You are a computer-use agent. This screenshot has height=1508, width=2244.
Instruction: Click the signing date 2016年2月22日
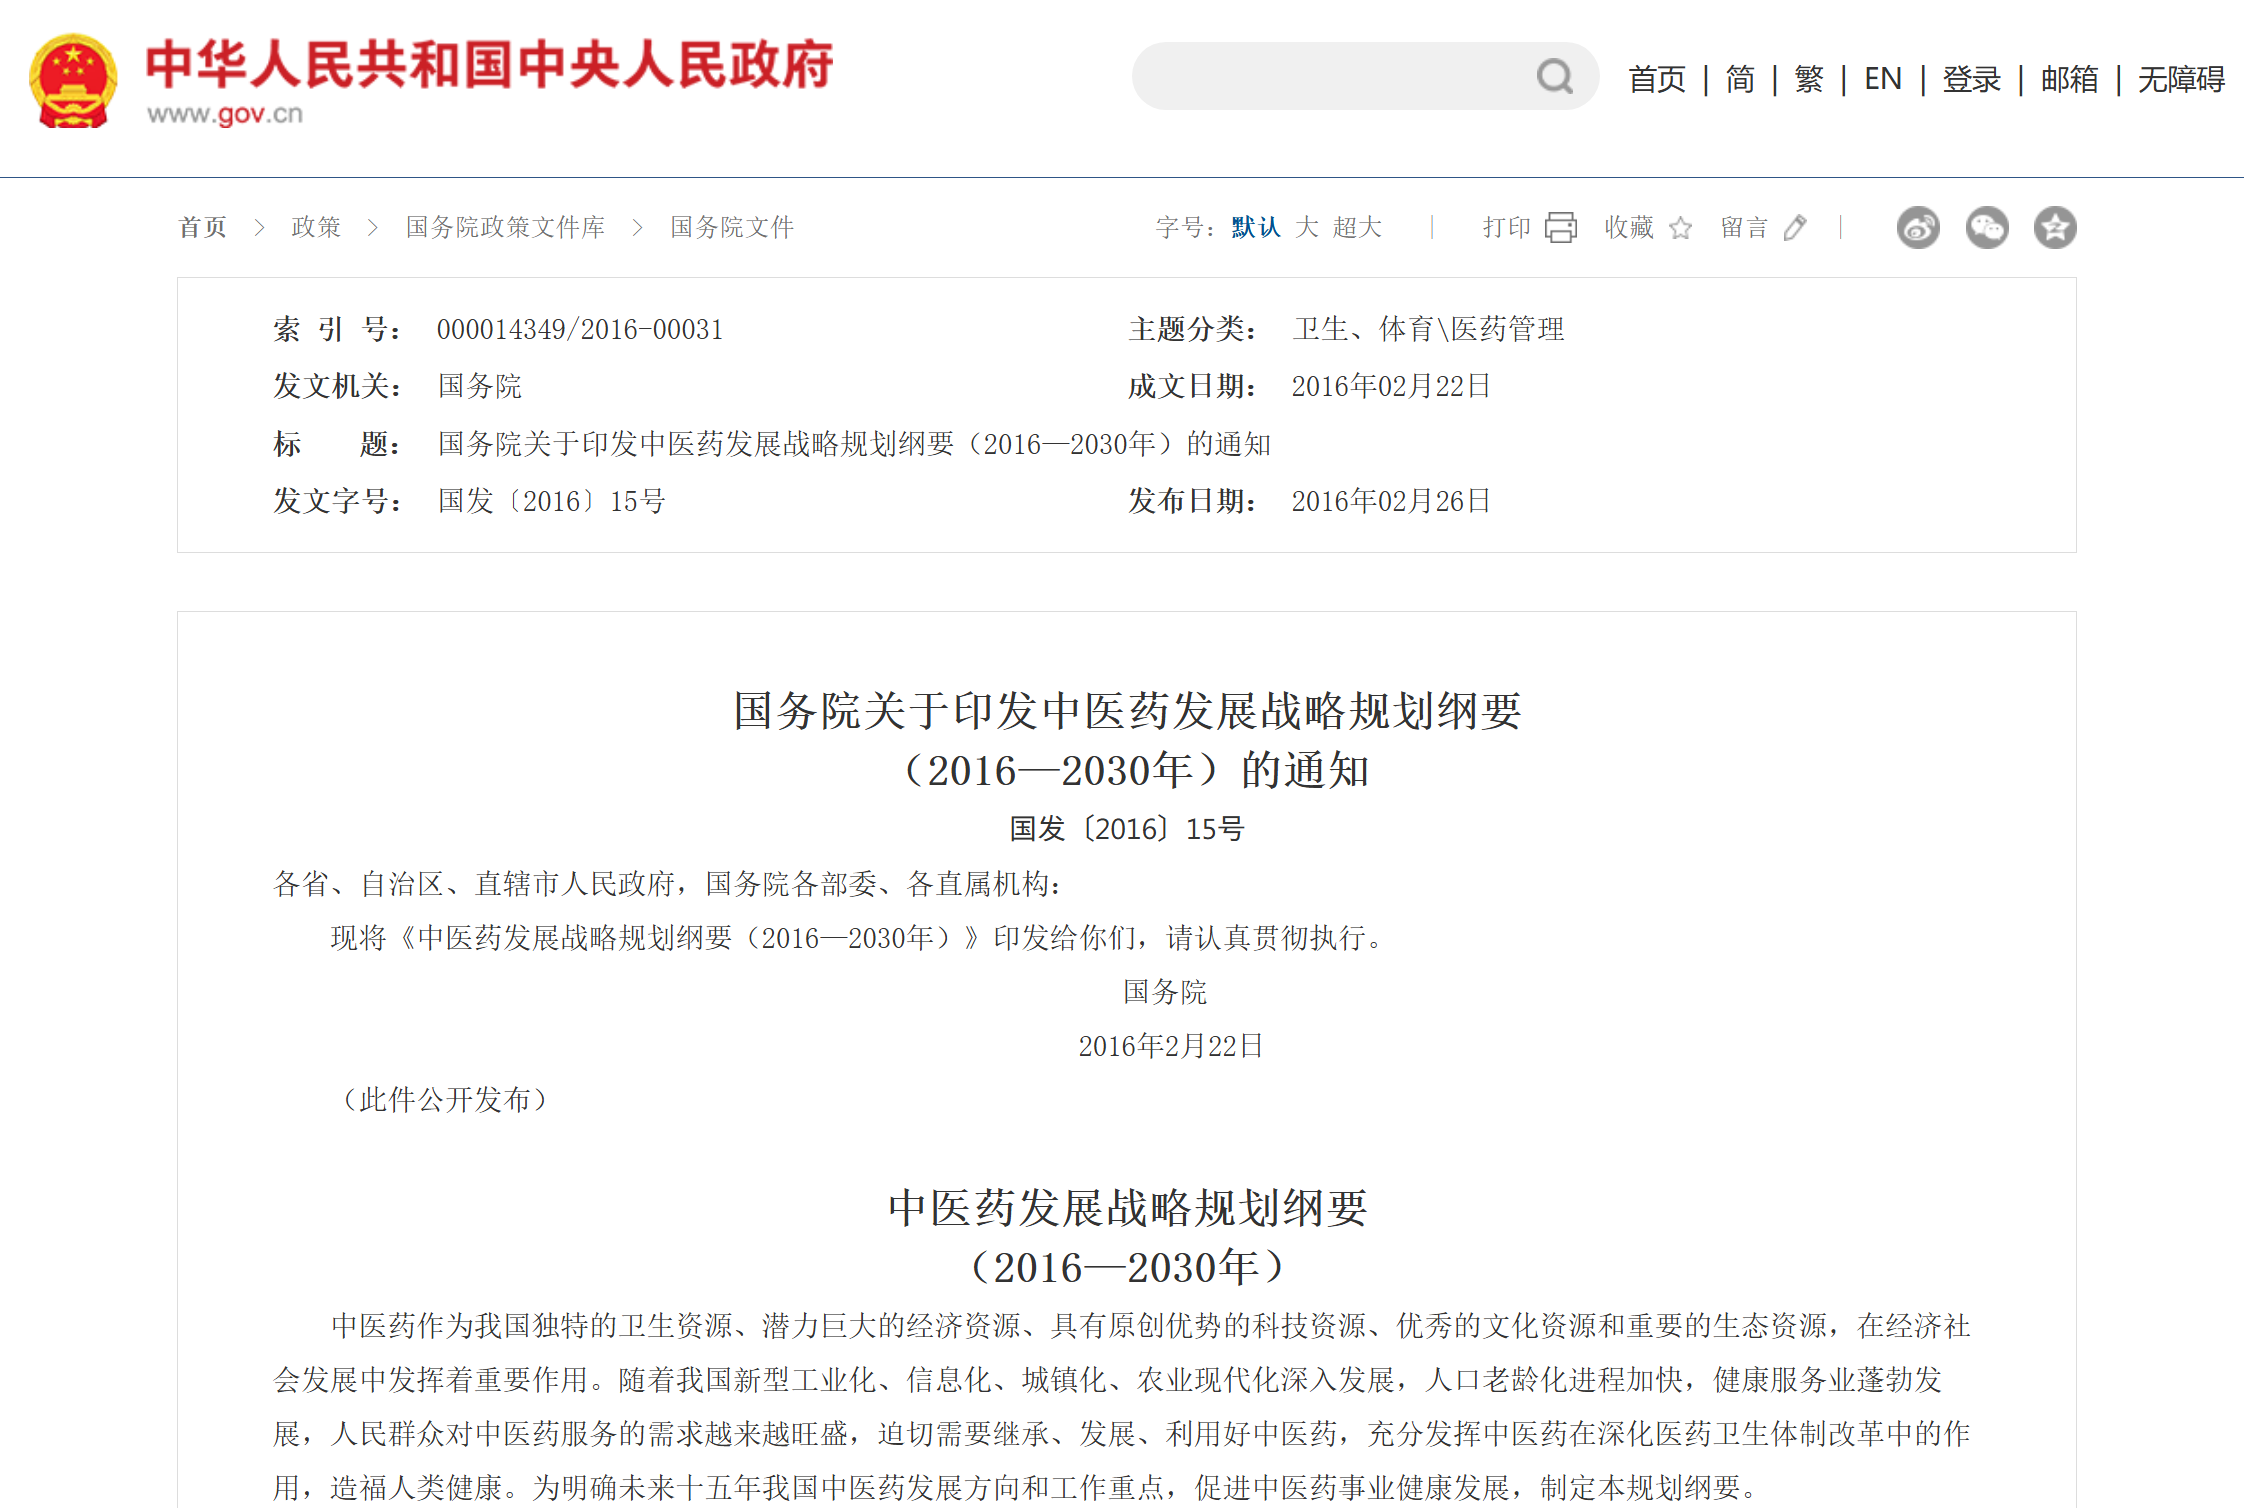click(x=1171, y=1046)
